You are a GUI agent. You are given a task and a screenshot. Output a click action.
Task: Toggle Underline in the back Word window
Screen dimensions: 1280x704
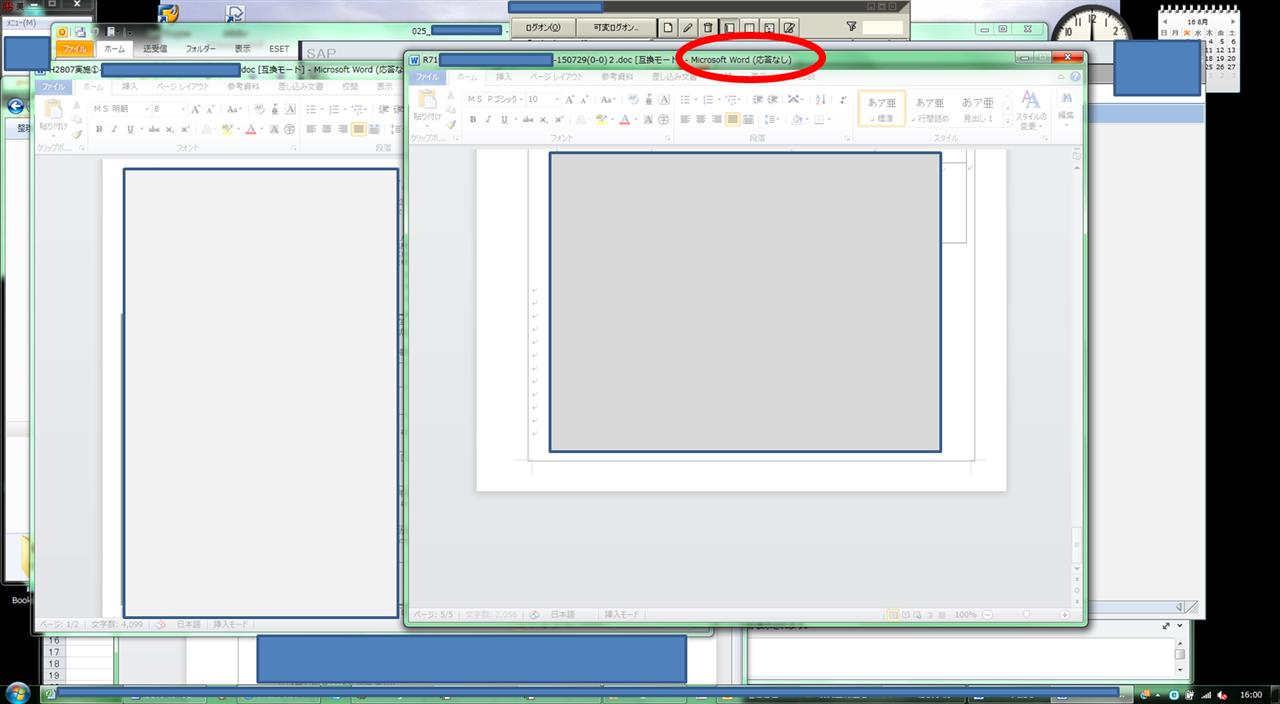click(130, 129)
